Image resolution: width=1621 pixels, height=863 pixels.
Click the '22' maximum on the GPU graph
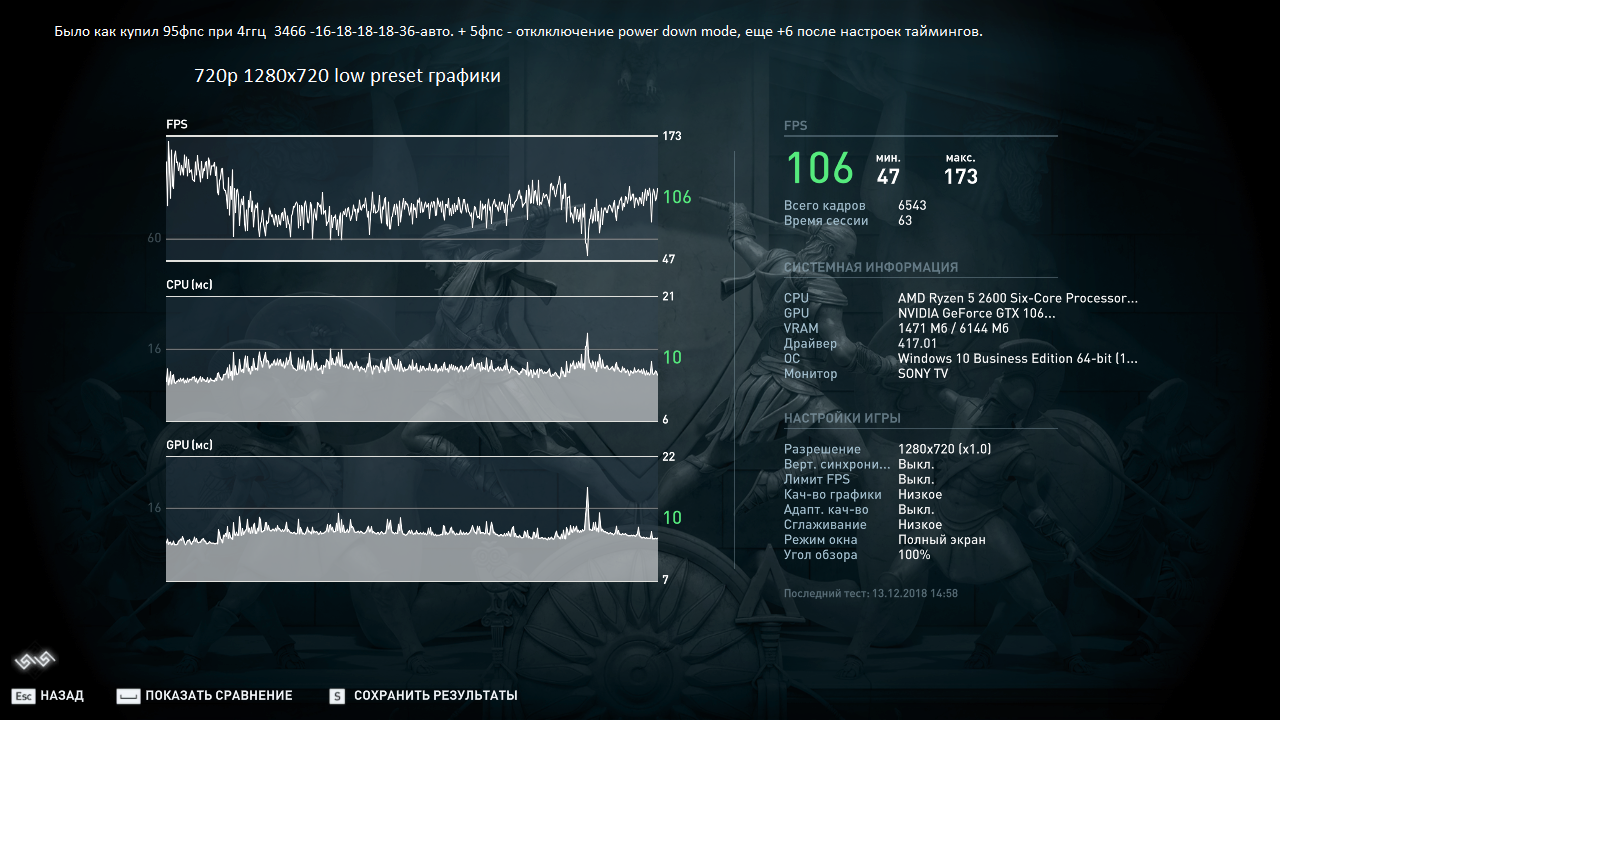click(669, 457)
